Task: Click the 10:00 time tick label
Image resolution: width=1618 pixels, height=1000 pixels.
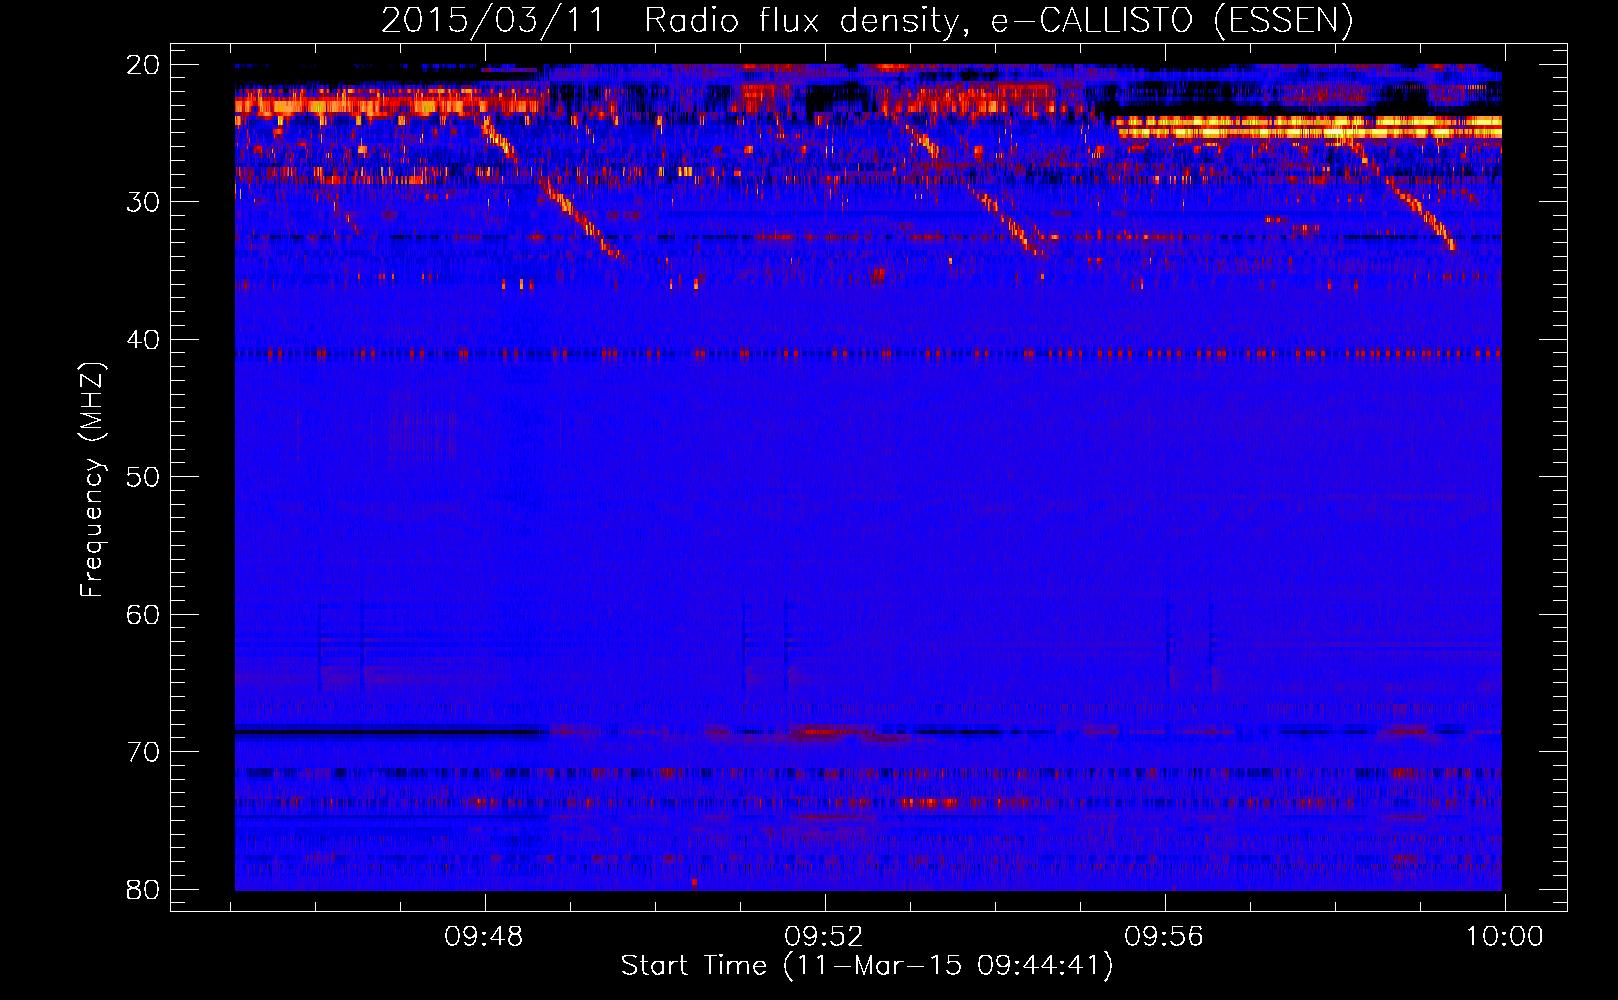Action: point(1505,937)
